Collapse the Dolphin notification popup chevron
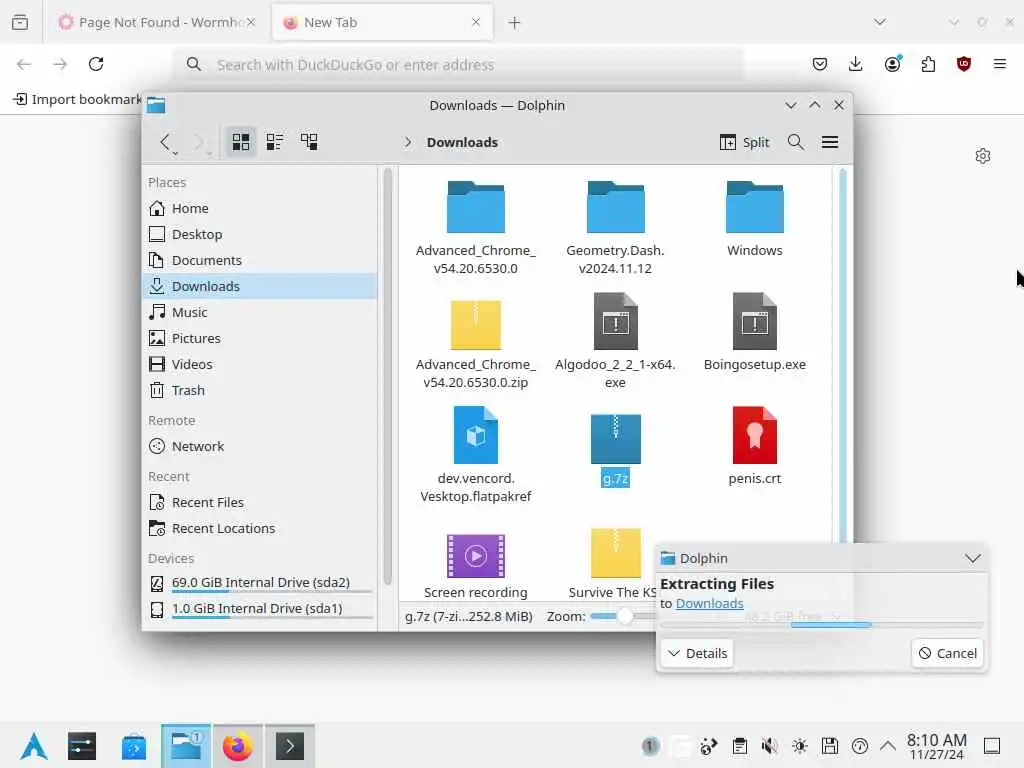This screenshot has width=1024, height=768. tap(972, 558)
